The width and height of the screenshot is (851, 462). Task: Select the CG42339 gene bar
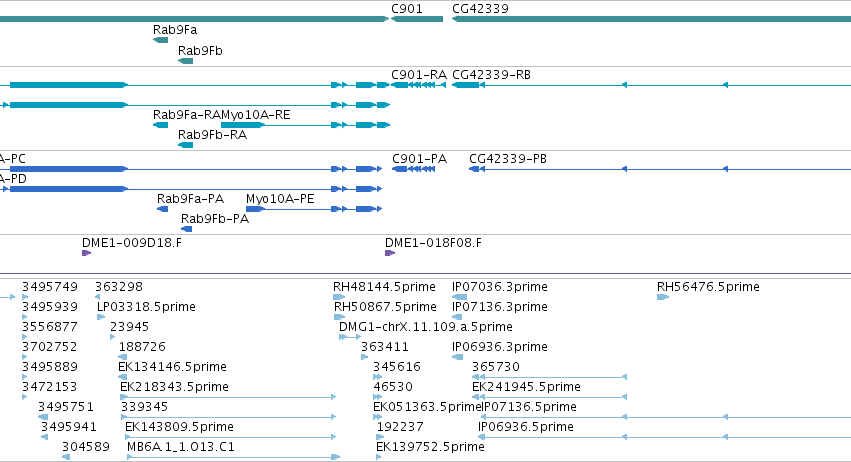651,19
